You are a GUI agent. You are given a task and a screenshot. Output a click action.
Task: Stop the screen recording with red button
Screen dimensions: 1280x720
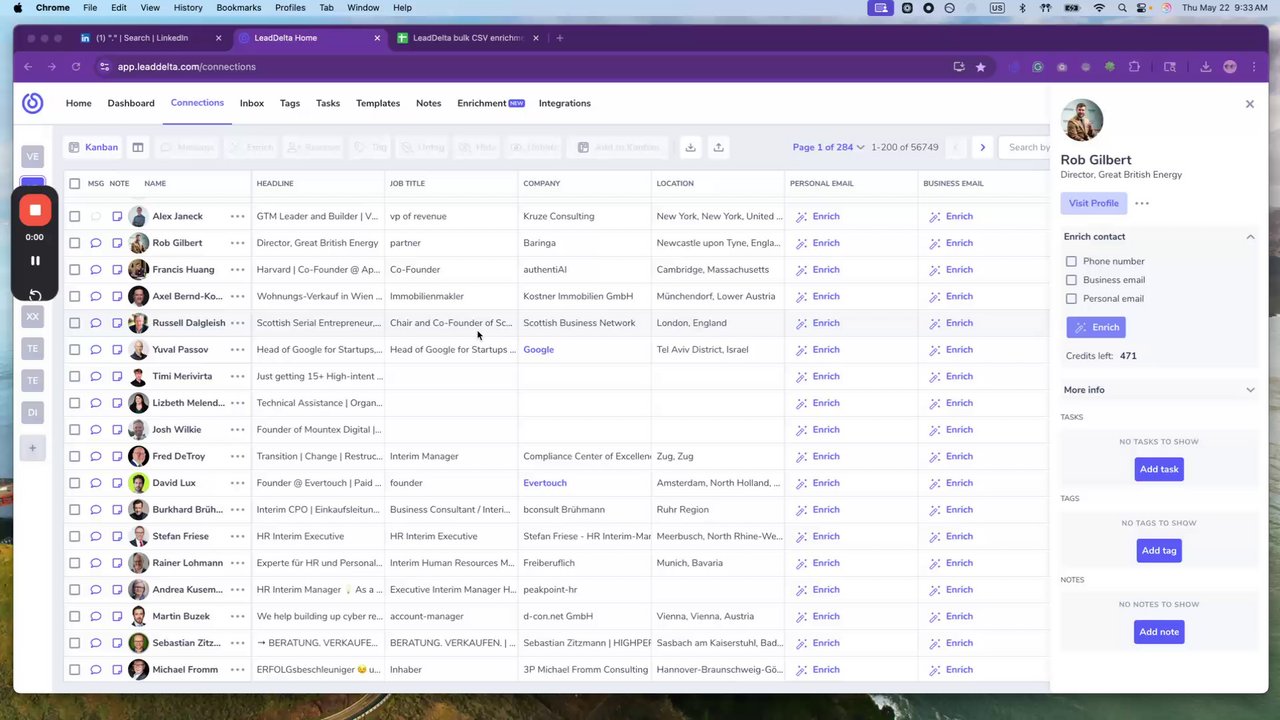point(35,210)
